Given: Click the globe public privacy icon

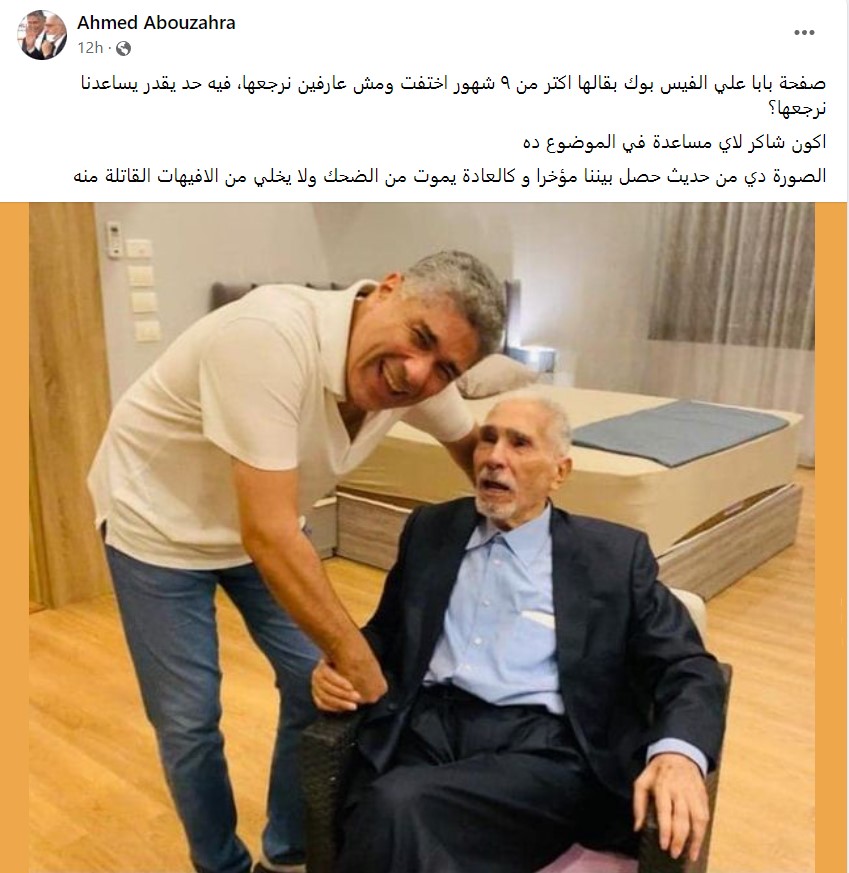Looking at the screenshot, I should (x=124, y=49).
